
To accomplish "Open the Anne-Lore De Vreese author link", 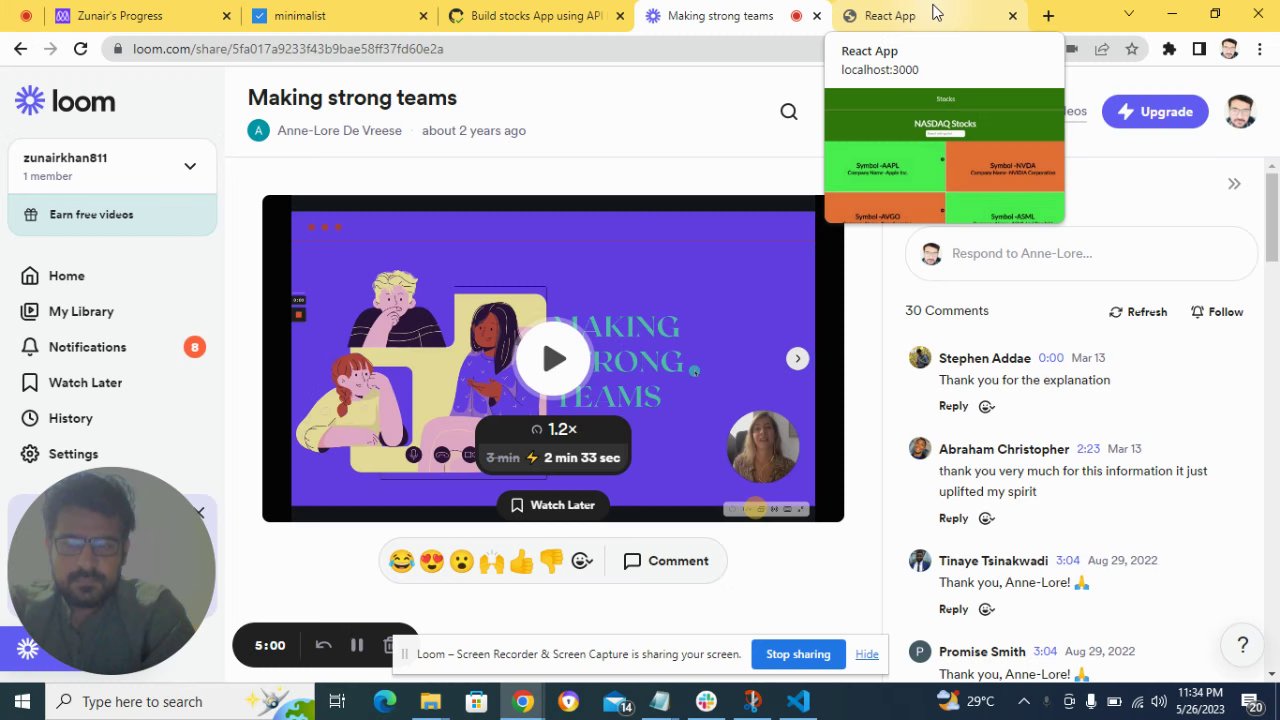I will click(339, 131).
